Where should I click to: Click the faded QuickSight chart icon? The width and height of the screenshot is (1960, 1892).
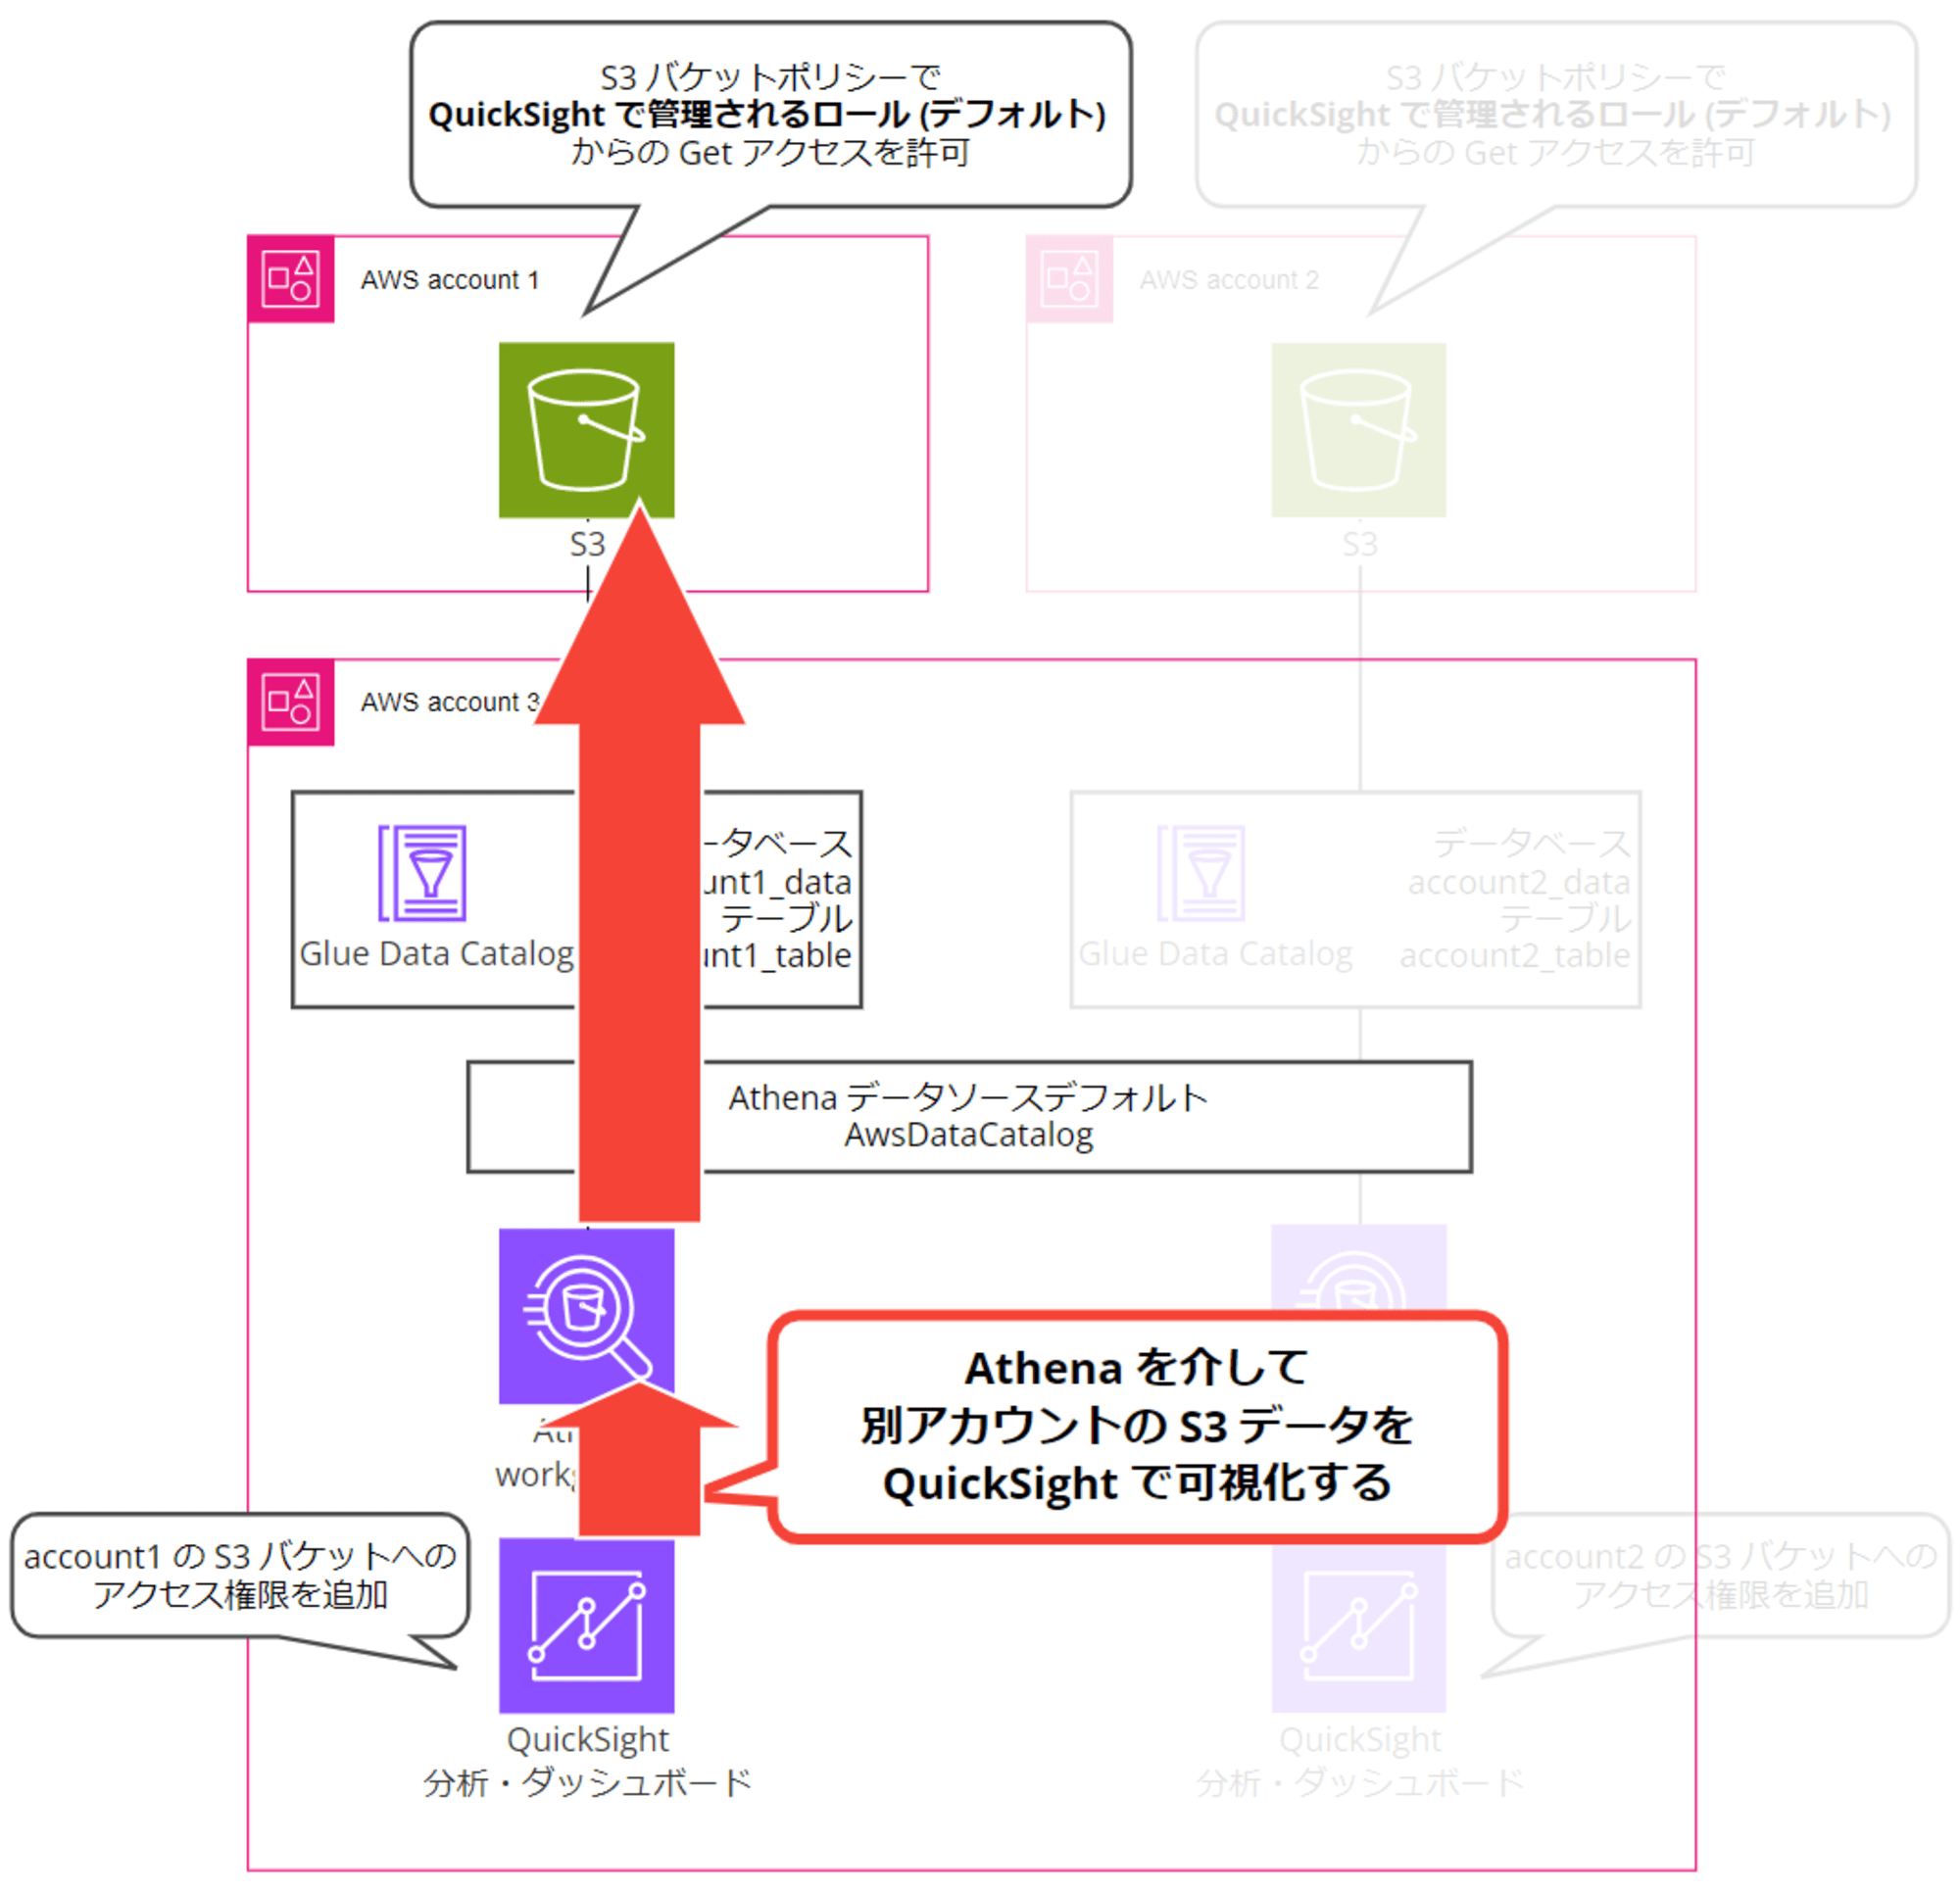click(1358, 1626)
